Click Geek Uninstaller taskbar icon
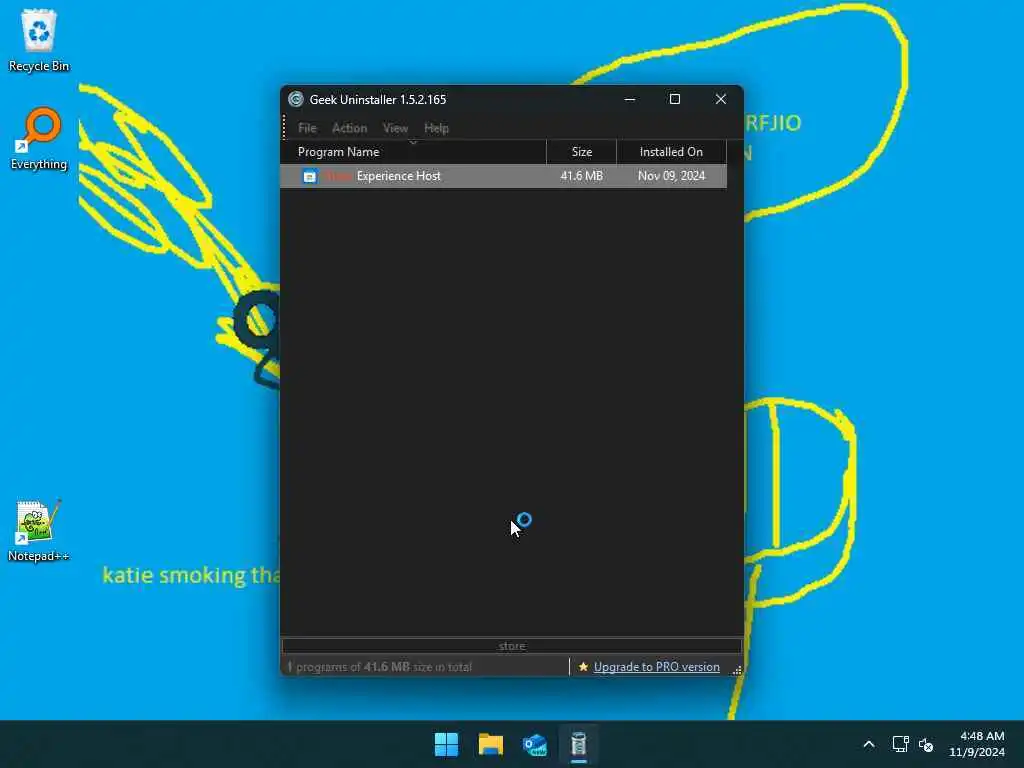Screen dimensions: 1024x768 tap(579, 744)
